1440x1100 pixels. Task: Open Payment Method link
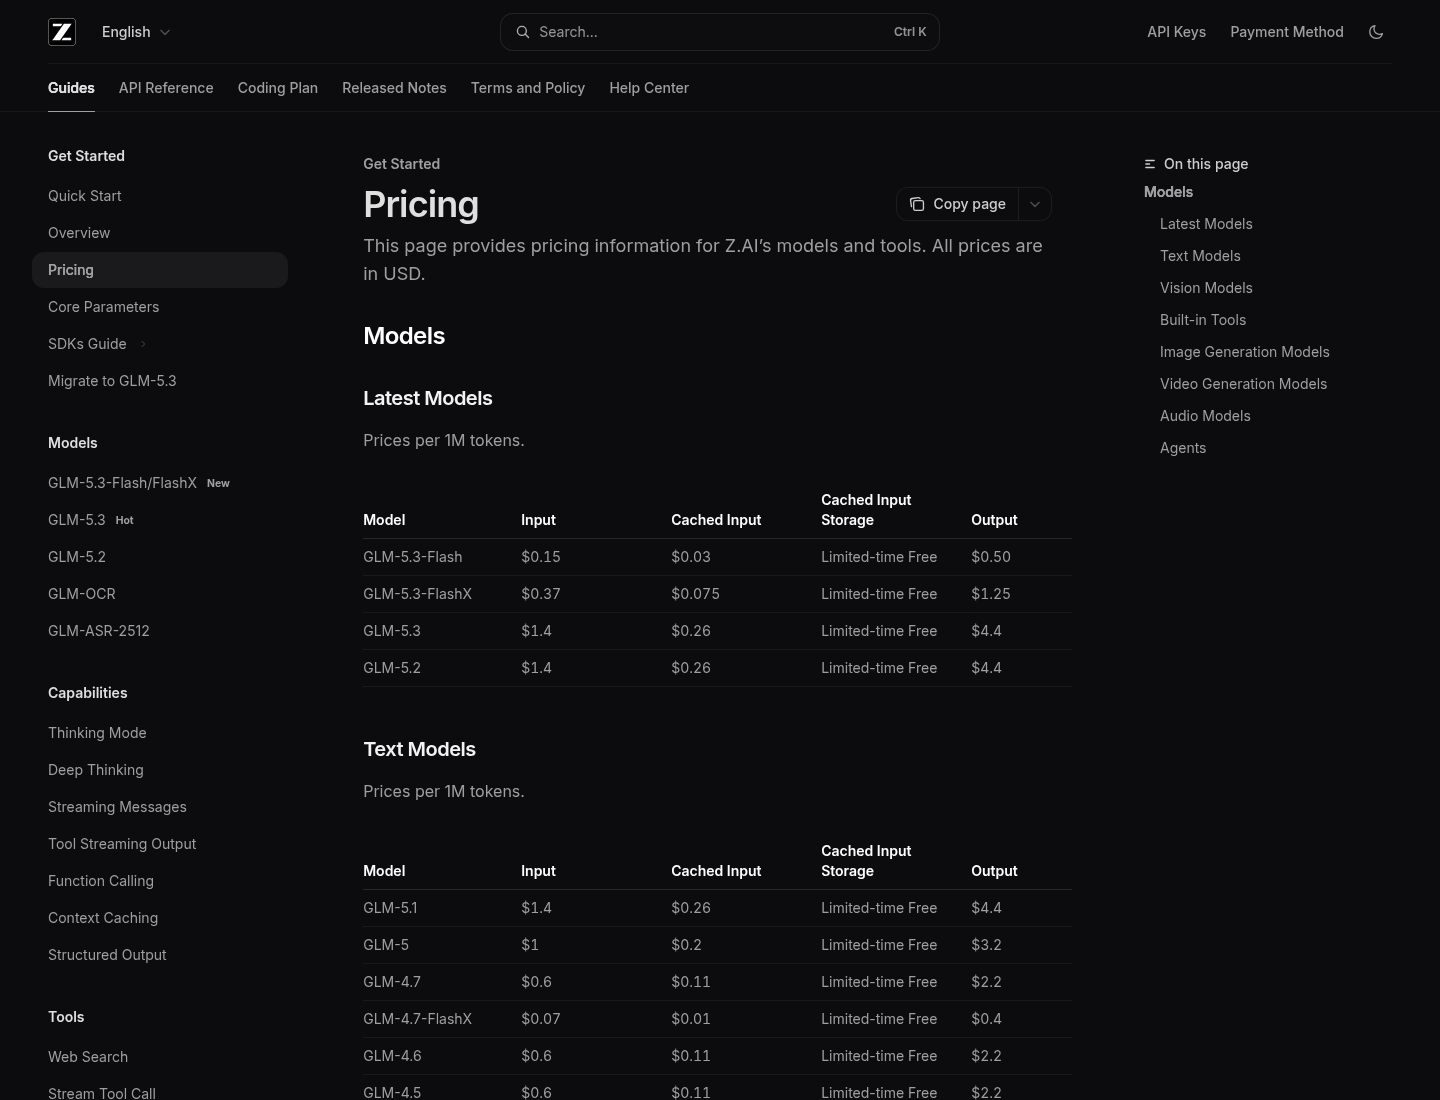(x=1287, y=32)
